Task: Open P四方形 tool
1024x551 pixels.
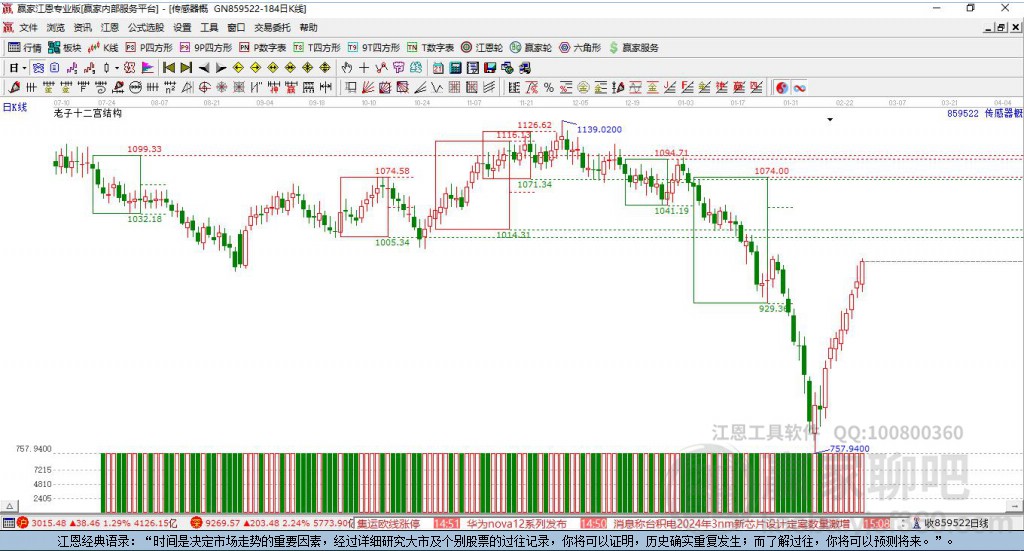Action: click(149, 48)
